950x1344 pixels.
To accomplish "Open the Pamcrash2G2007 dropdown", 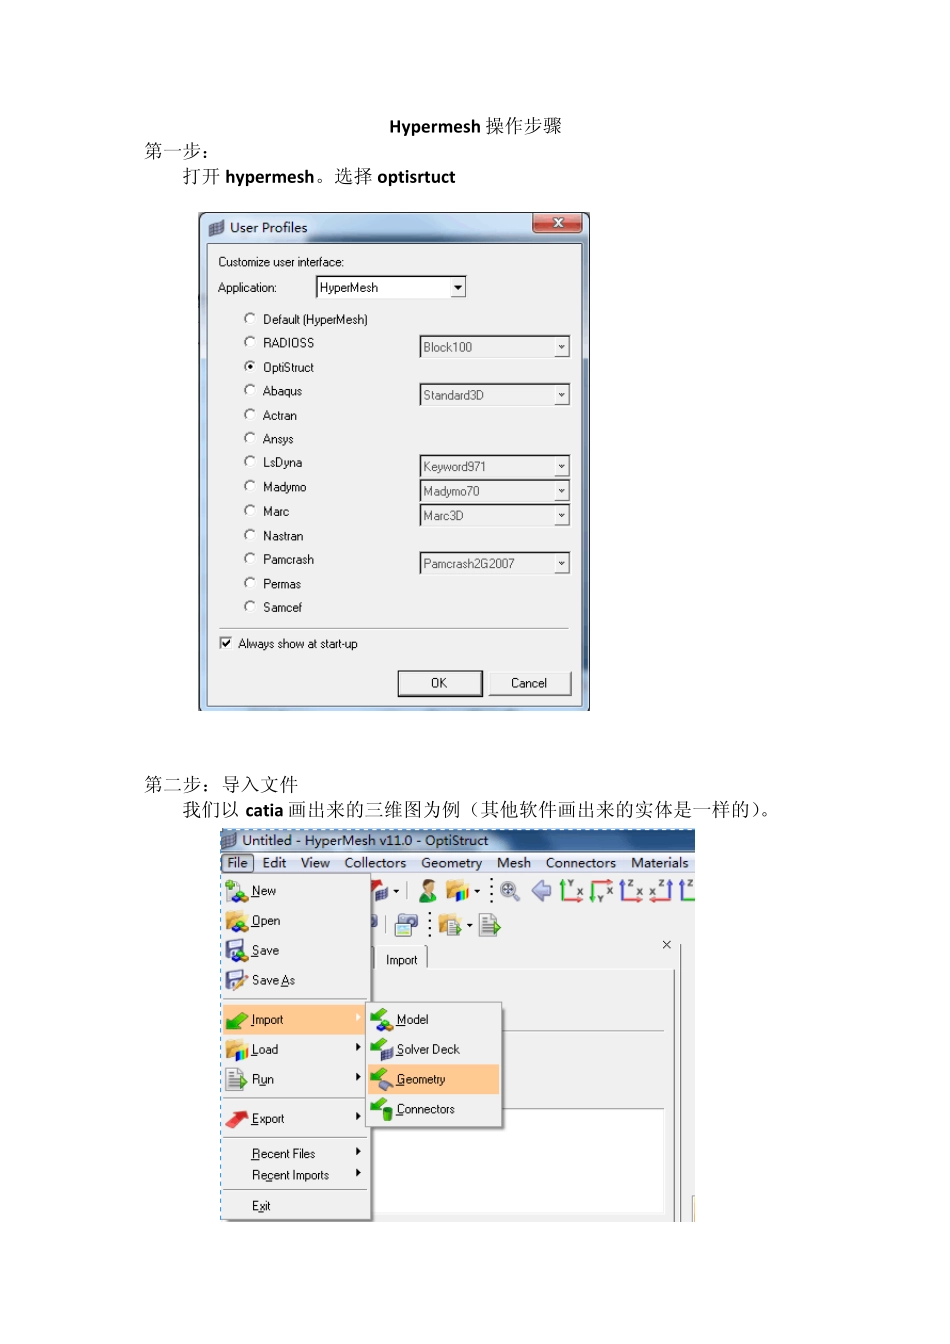I will (495, 563).
